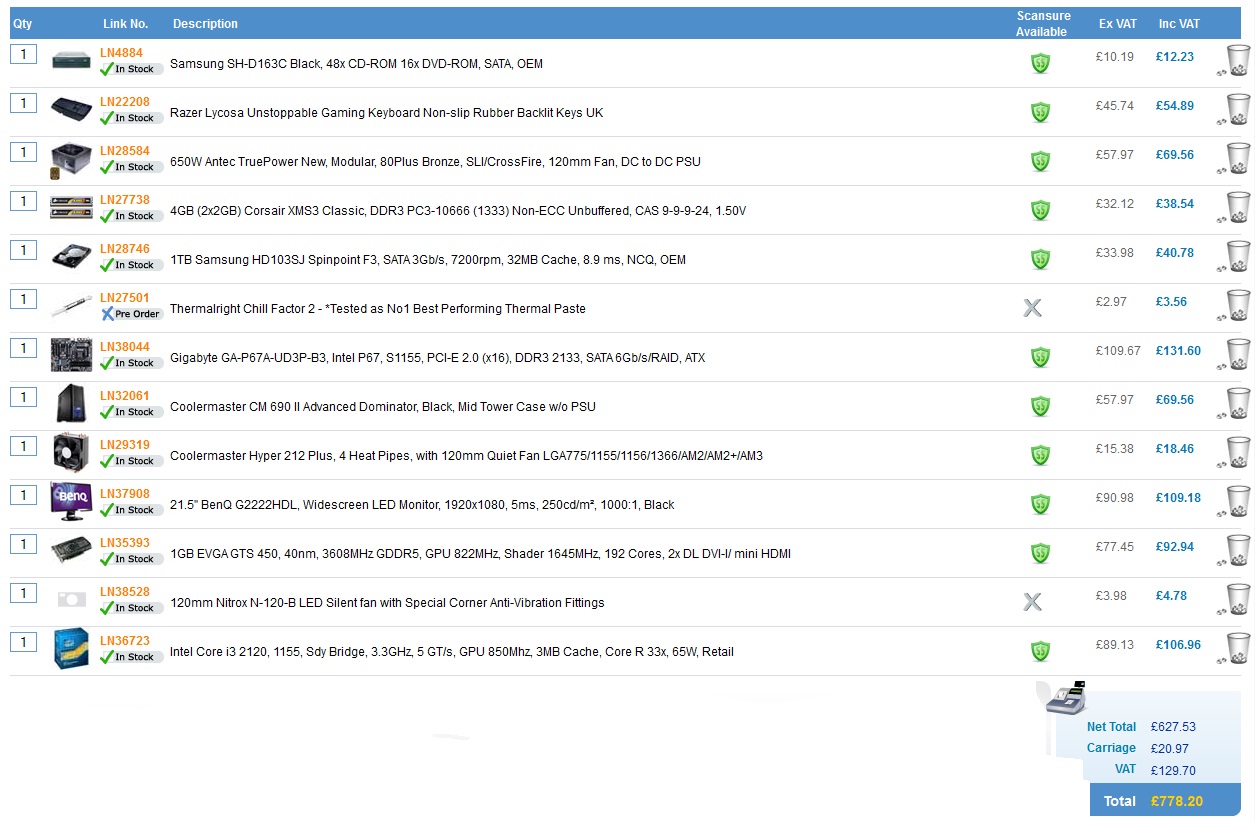Select the VAT £129.70 value
Image resolution: width=1255 pixels, height=821 pixels.
(1173, 770)
